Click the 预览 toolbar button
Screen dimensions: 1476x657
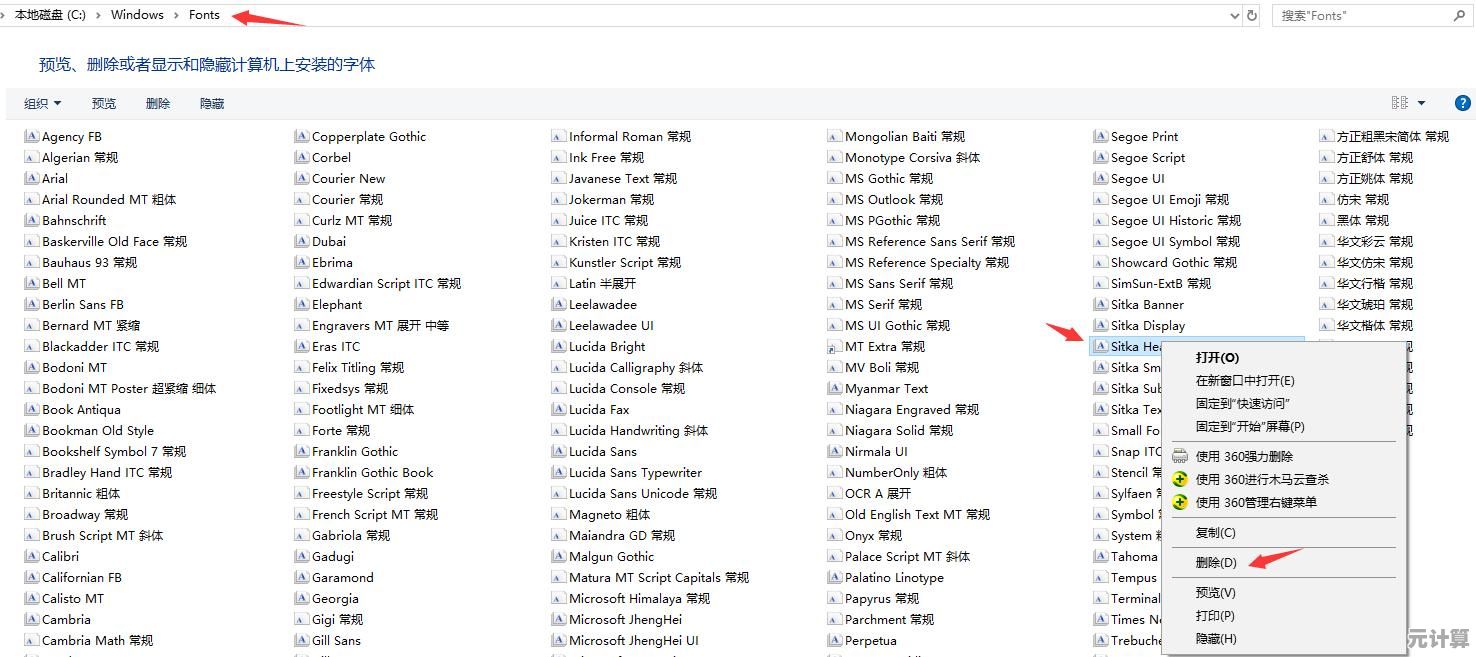(x=104, y=103)
